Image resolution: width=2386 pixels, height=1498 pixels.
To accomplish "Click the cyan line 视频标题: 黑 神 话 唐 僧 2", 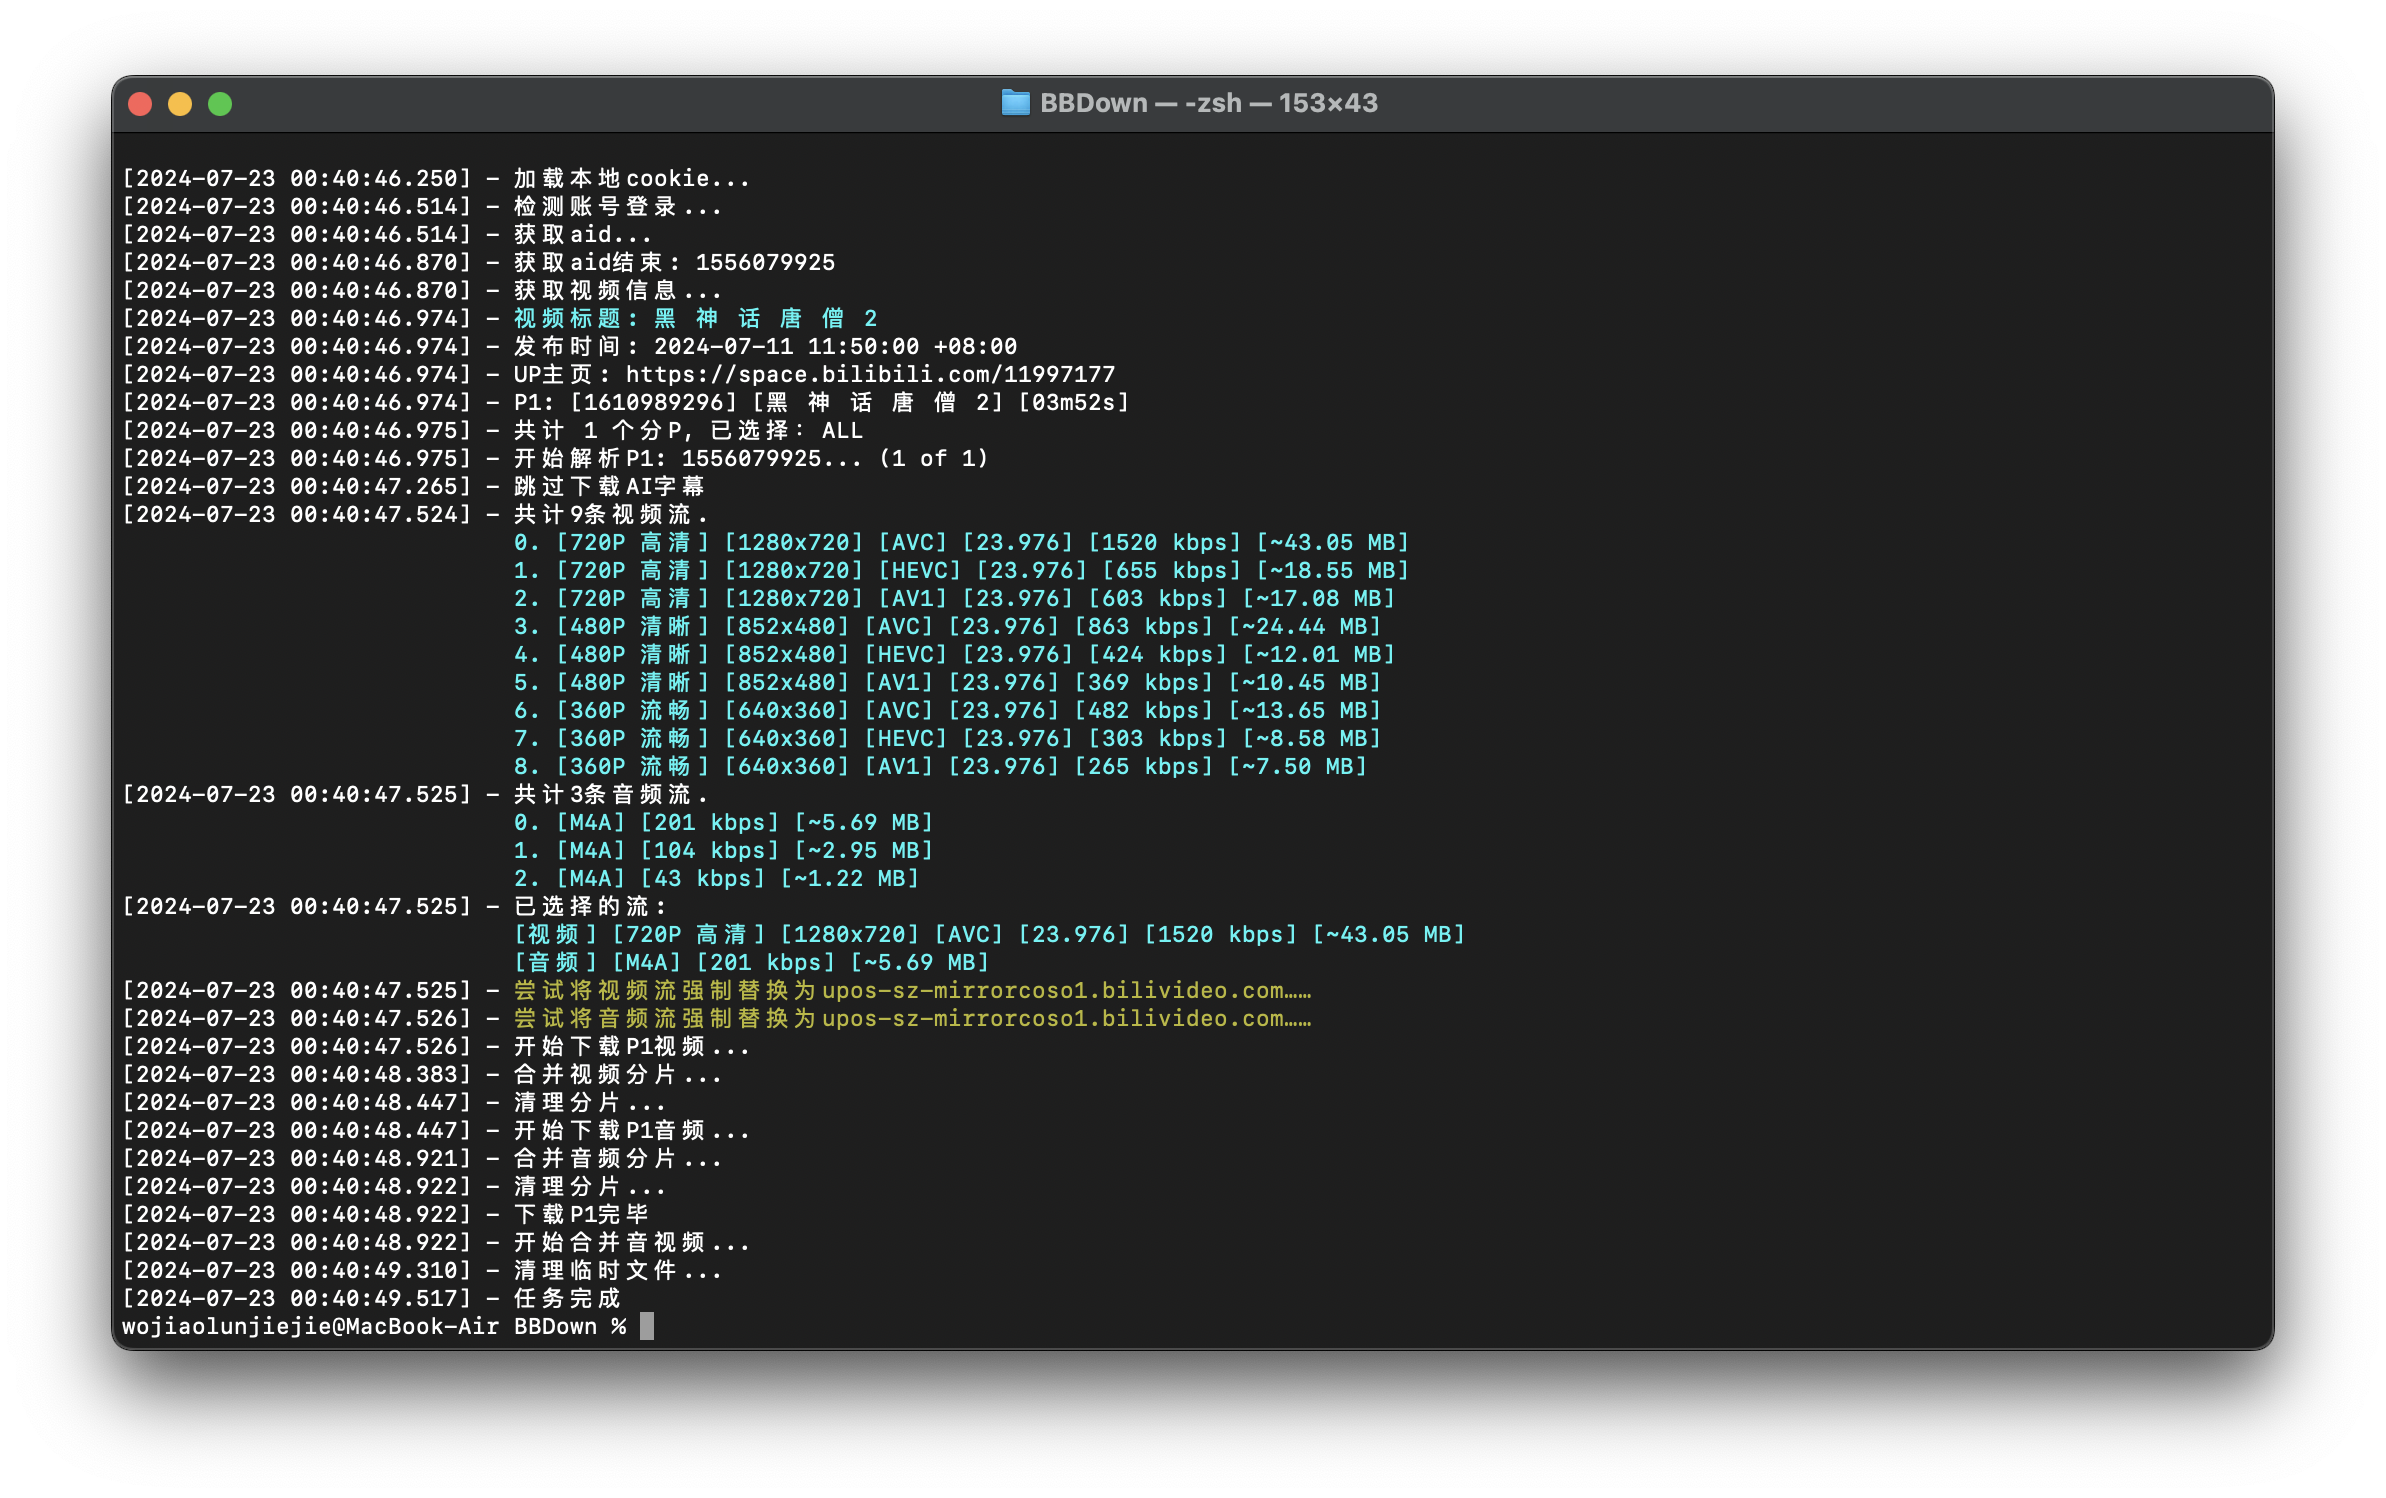I will 695,318.
